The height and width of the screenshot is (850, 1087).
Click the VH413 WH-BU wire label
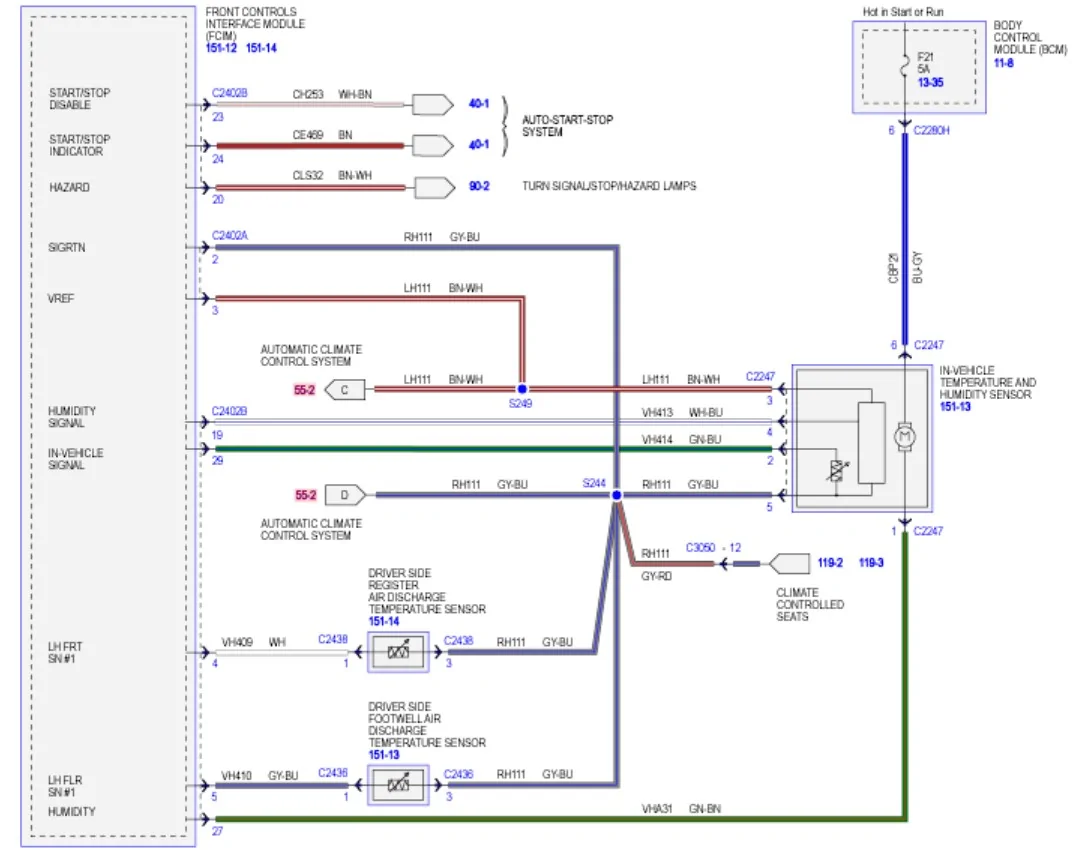click(x=682, y=413)
